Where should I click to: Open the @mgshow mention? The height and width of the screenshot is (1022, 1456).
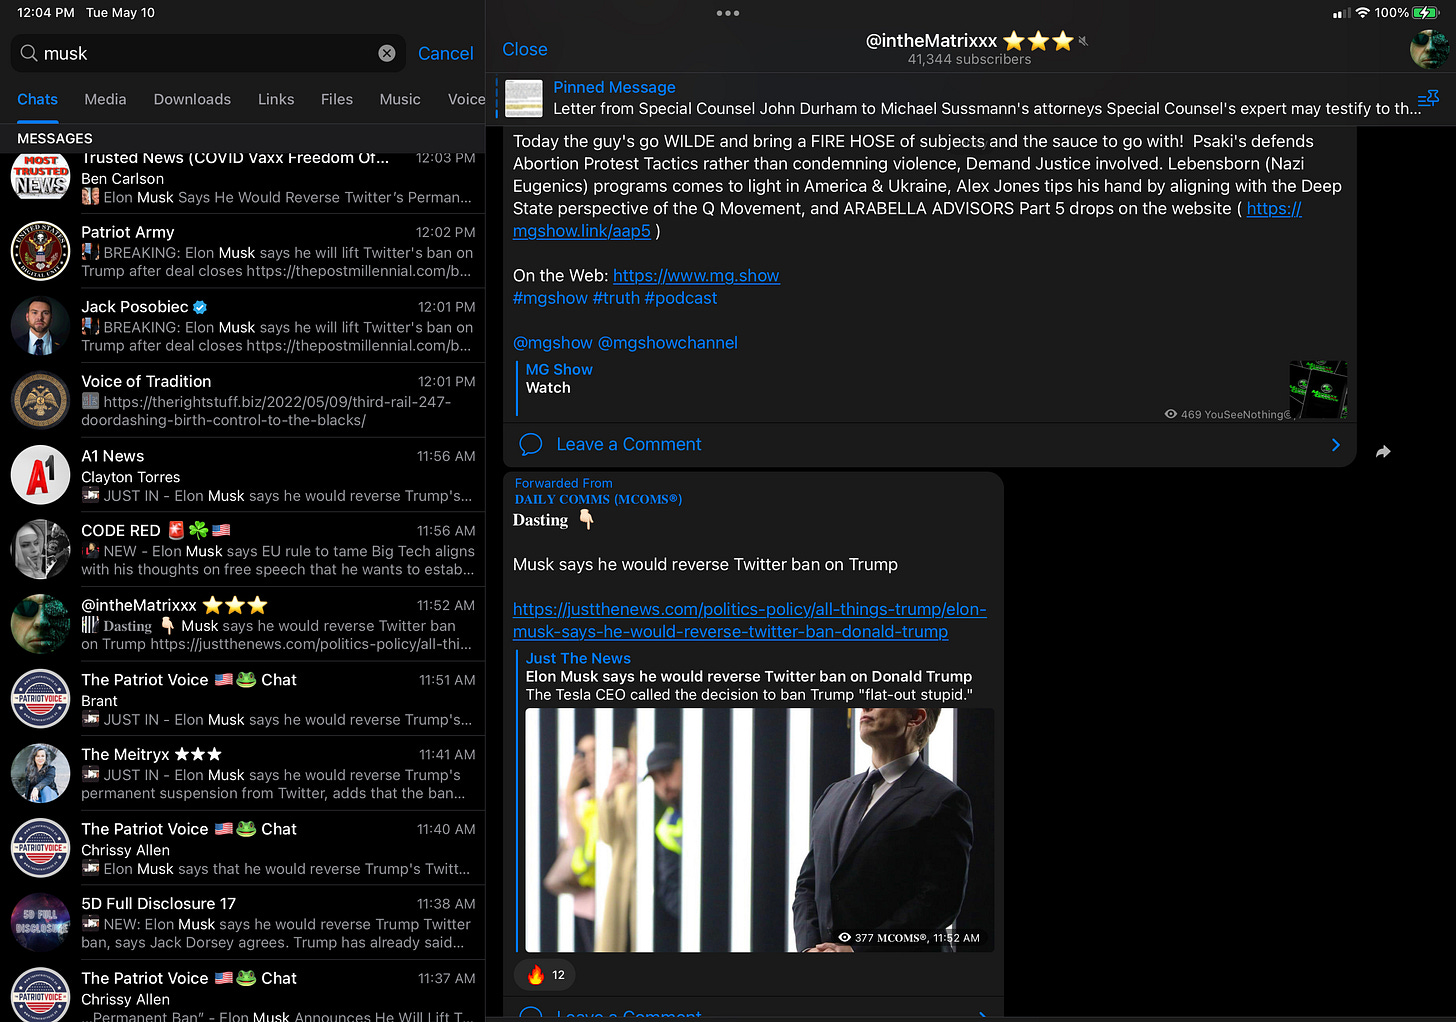[x=553, y=343]
